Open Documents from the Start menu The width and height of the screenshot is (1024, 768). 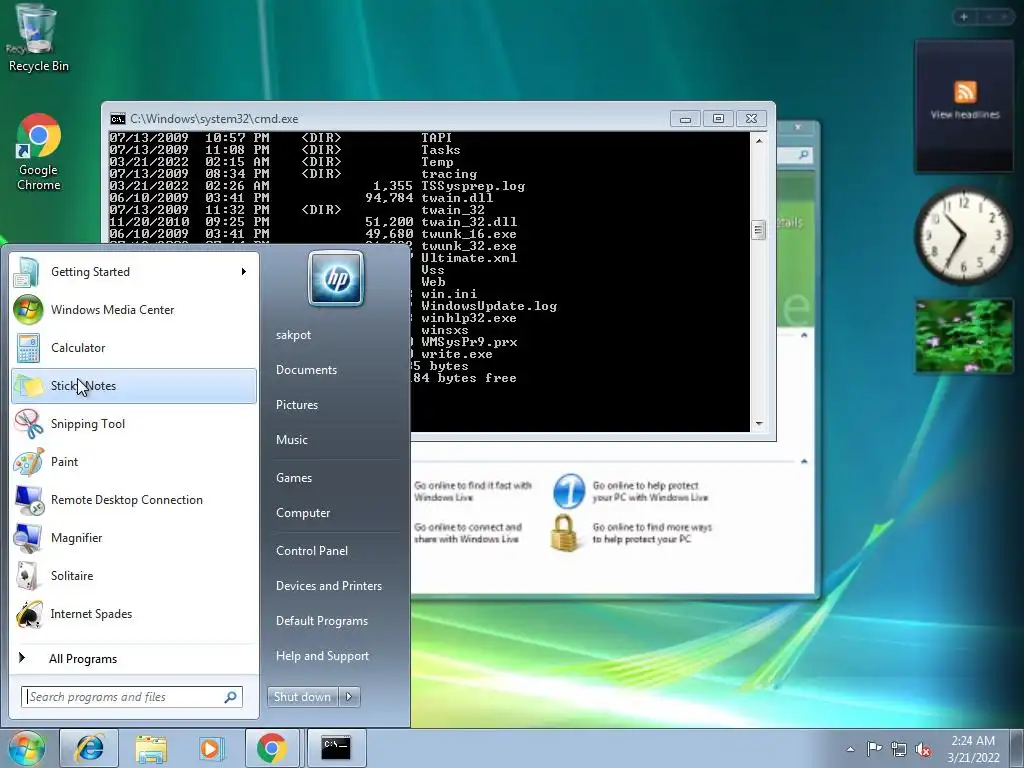tap(306, 370)
